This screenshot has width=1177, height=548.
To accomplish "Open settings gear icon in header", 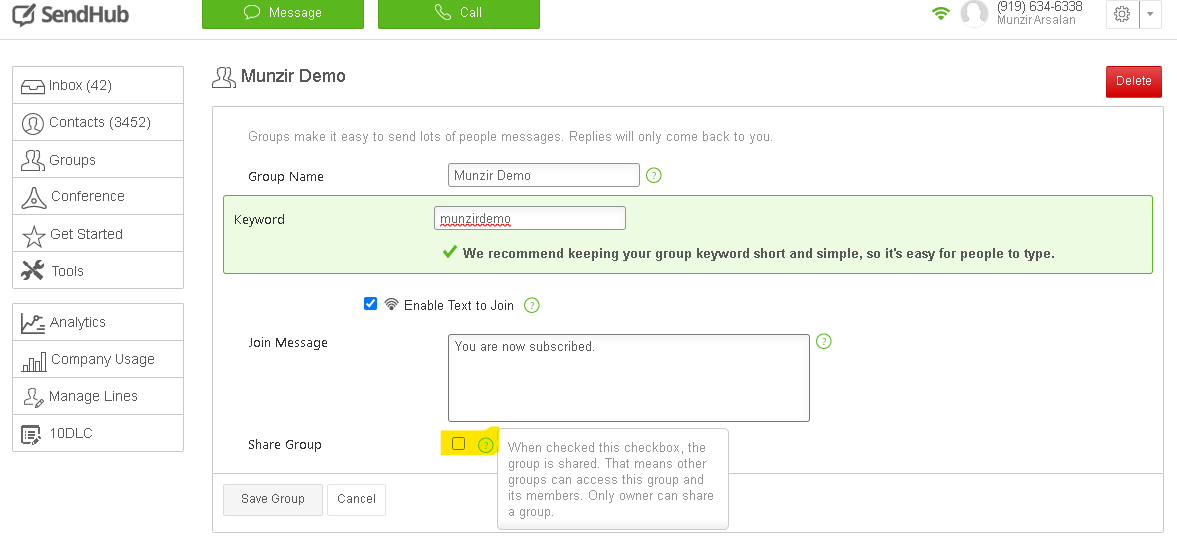I will pos(1122,14).
